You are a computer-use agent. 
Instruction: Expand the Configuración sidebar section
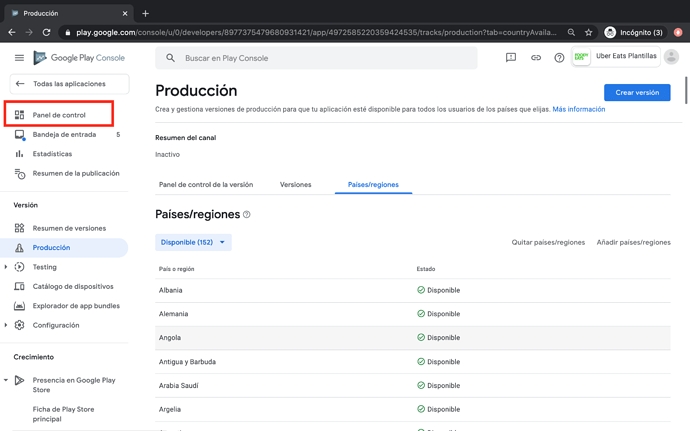tap(6, 325)
